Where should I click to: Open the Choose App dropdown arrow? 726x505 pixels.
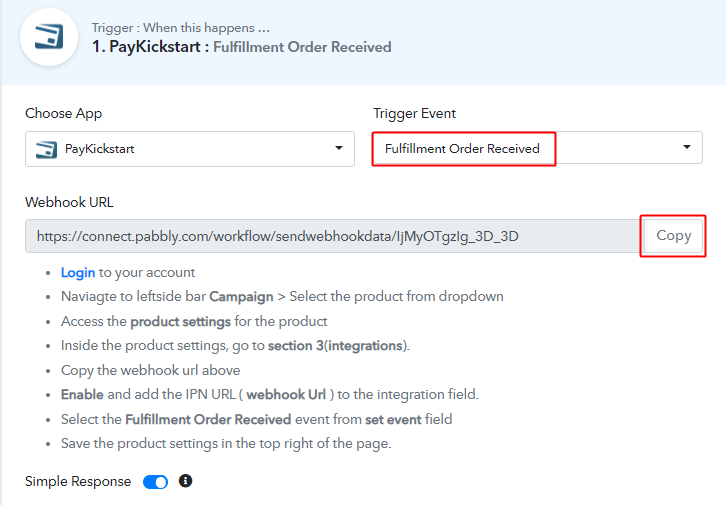coord(339,148)
